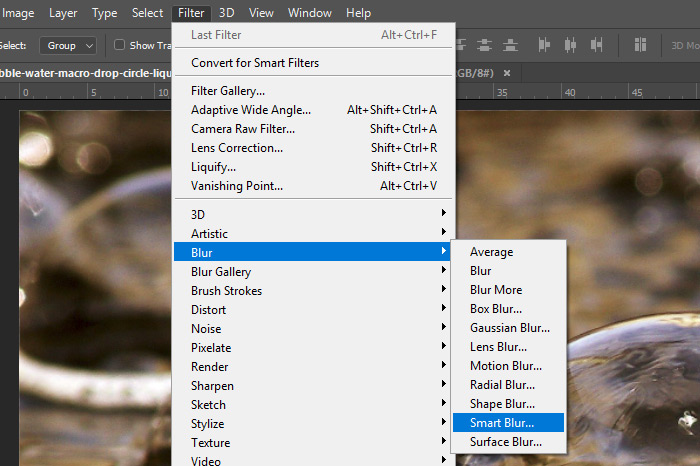Open the Surface Blur dialog
Image resolution: width=700 pixels, height=466 pixels.
508,442
